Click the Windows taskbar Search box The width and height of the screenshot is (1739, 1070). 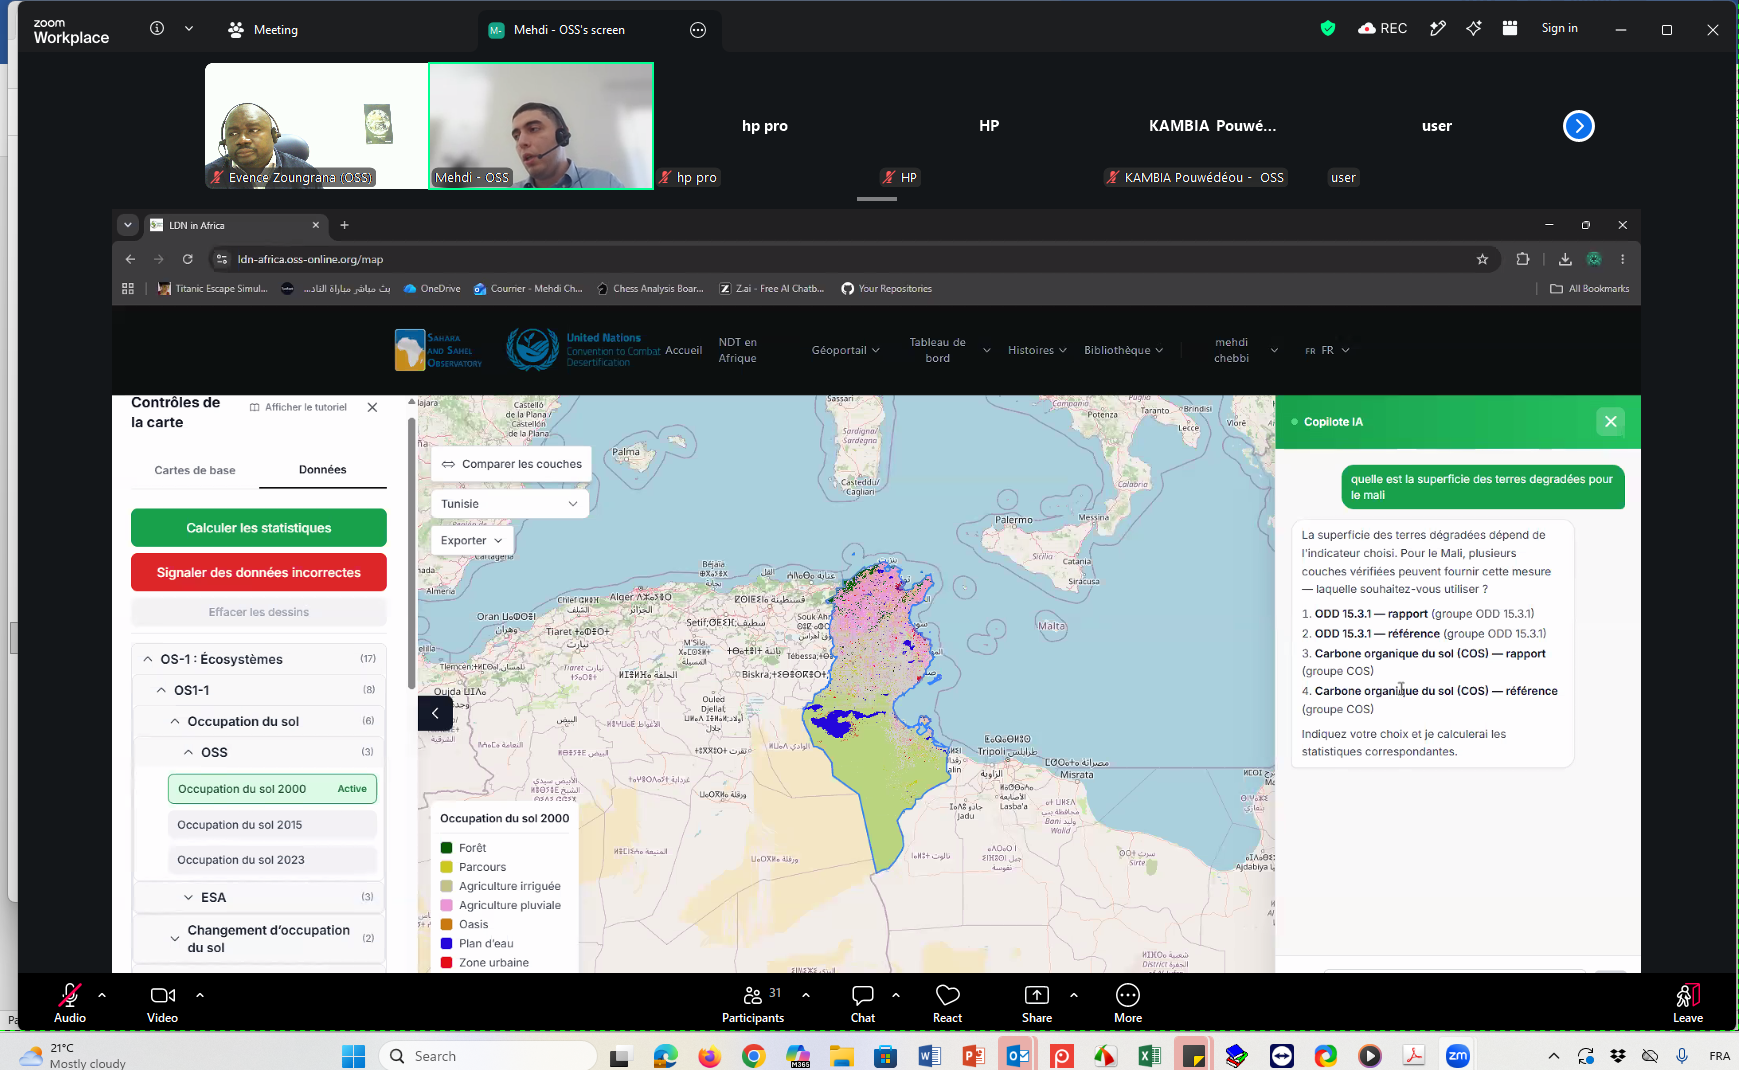coord(488,1056)
